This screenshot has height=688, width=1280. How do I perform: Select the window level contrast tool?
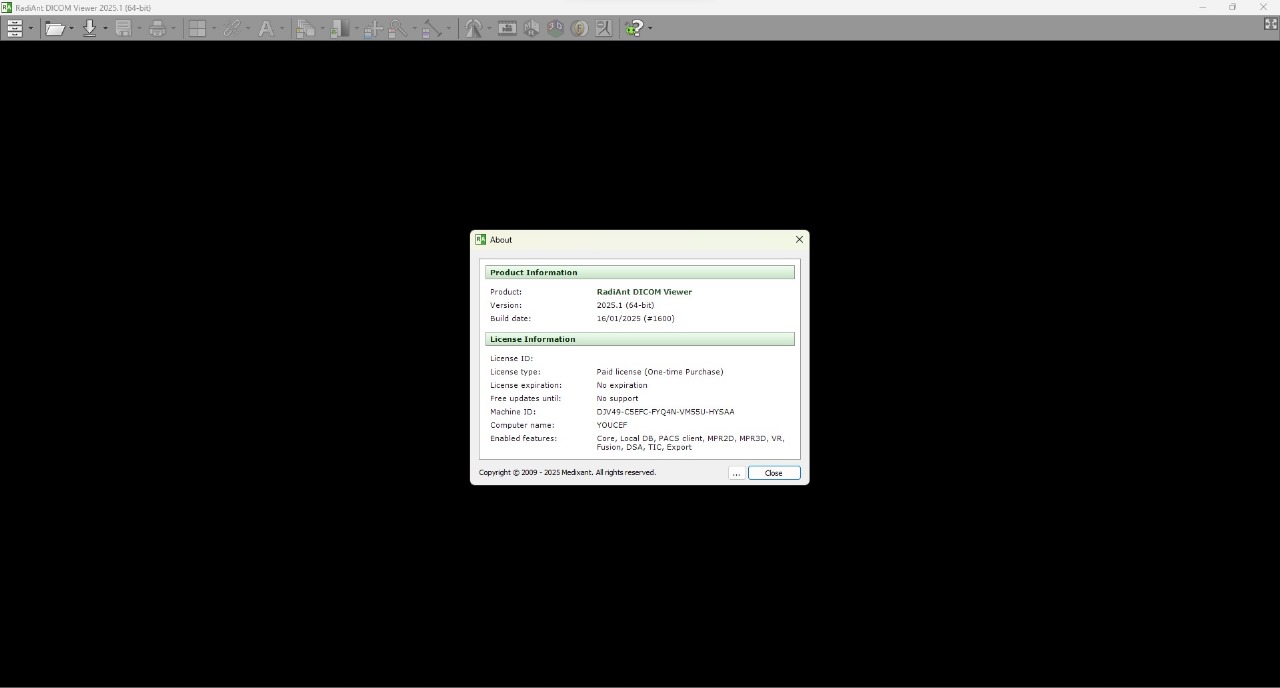pyautogui.click(x=340, y=28)
